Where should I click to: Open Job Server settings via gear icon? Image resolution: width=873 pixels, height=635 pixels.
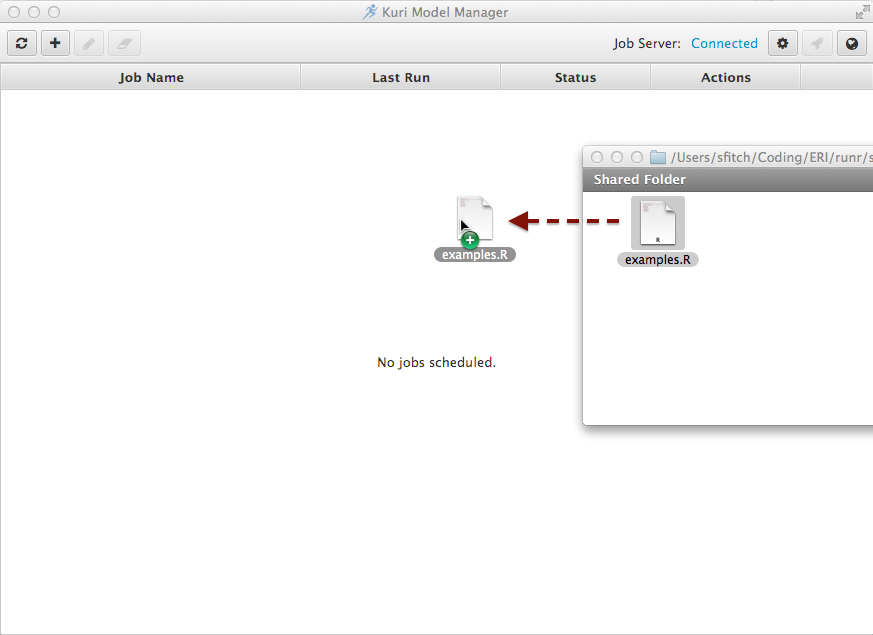tap(782, 43)
